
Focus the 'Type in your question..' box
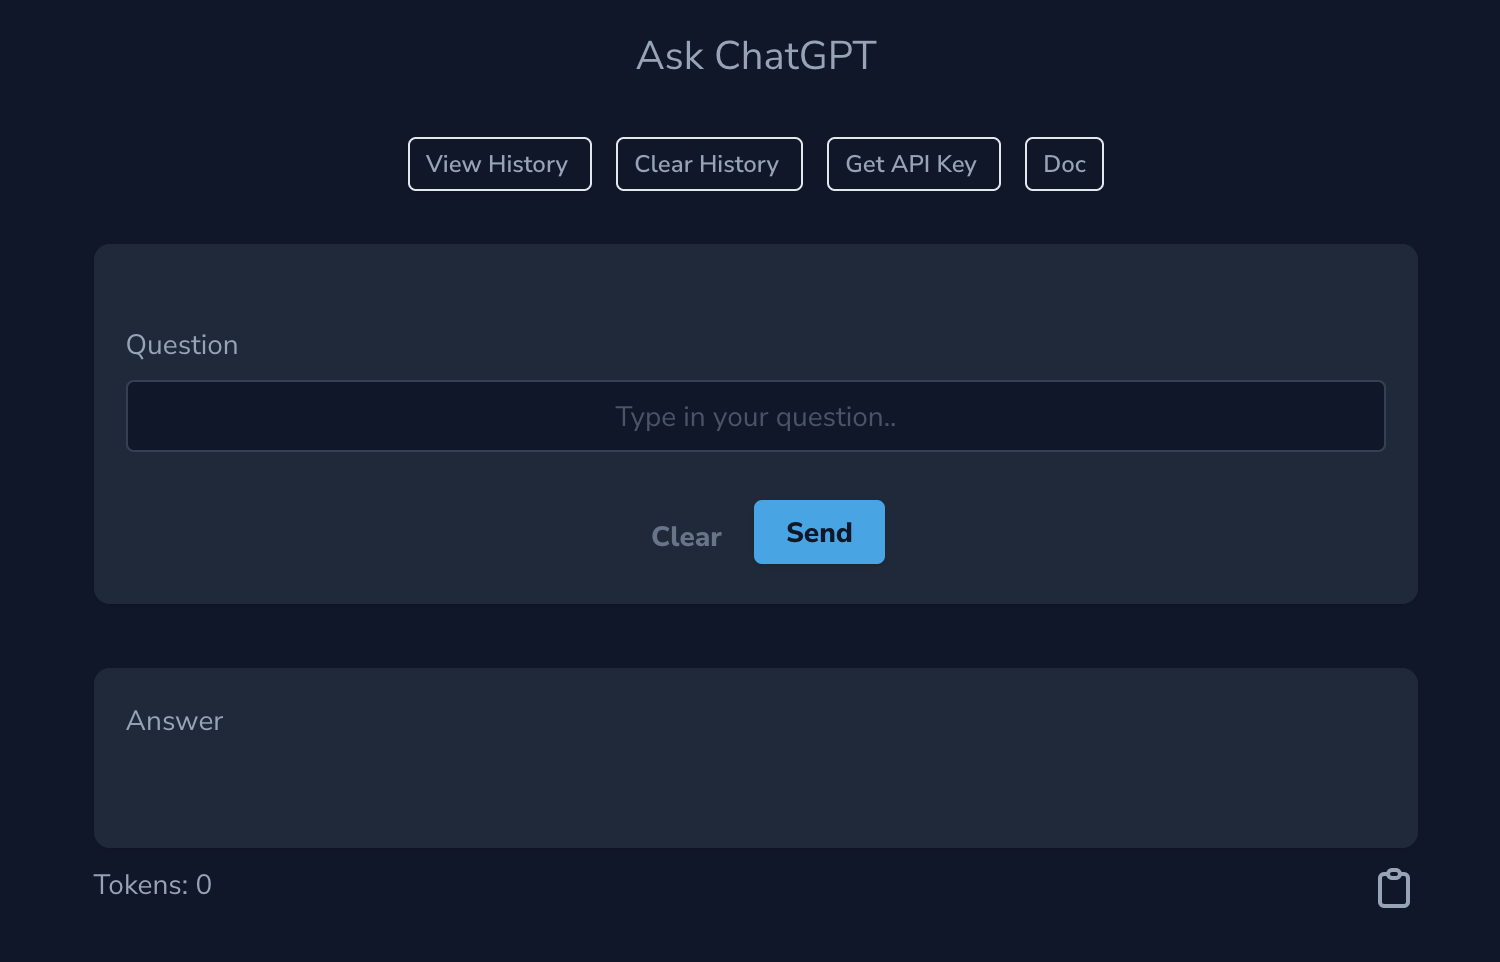tap(755, 416)
